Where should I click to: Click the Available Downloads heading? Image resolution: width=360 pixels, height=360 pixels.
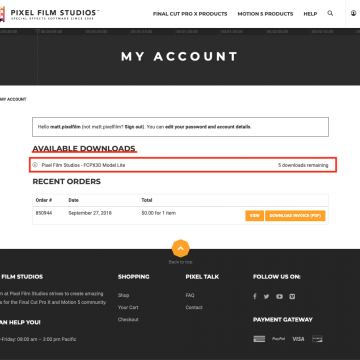tap(84, 148)
